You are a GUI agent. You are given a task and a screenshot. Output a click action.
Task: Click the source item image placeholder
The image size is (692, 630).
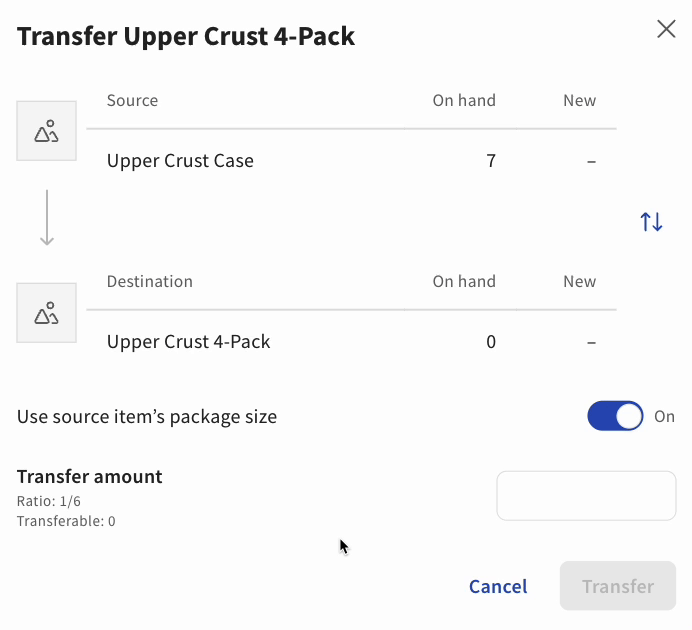click(x=47, y=131)
